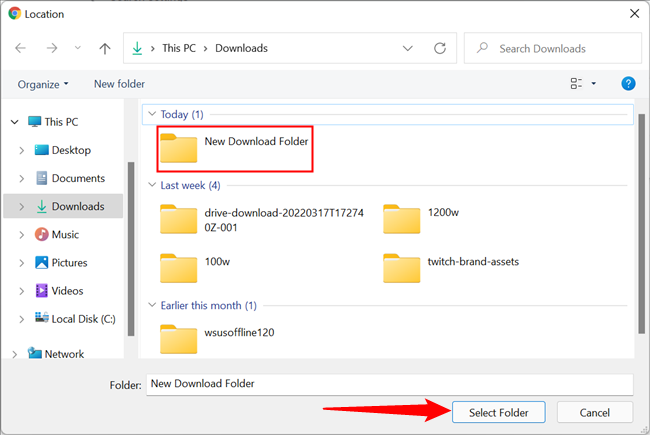Screen dimensions: 650x435
Task: Expand the Pictures tree node
Action: tap(22, 263)
